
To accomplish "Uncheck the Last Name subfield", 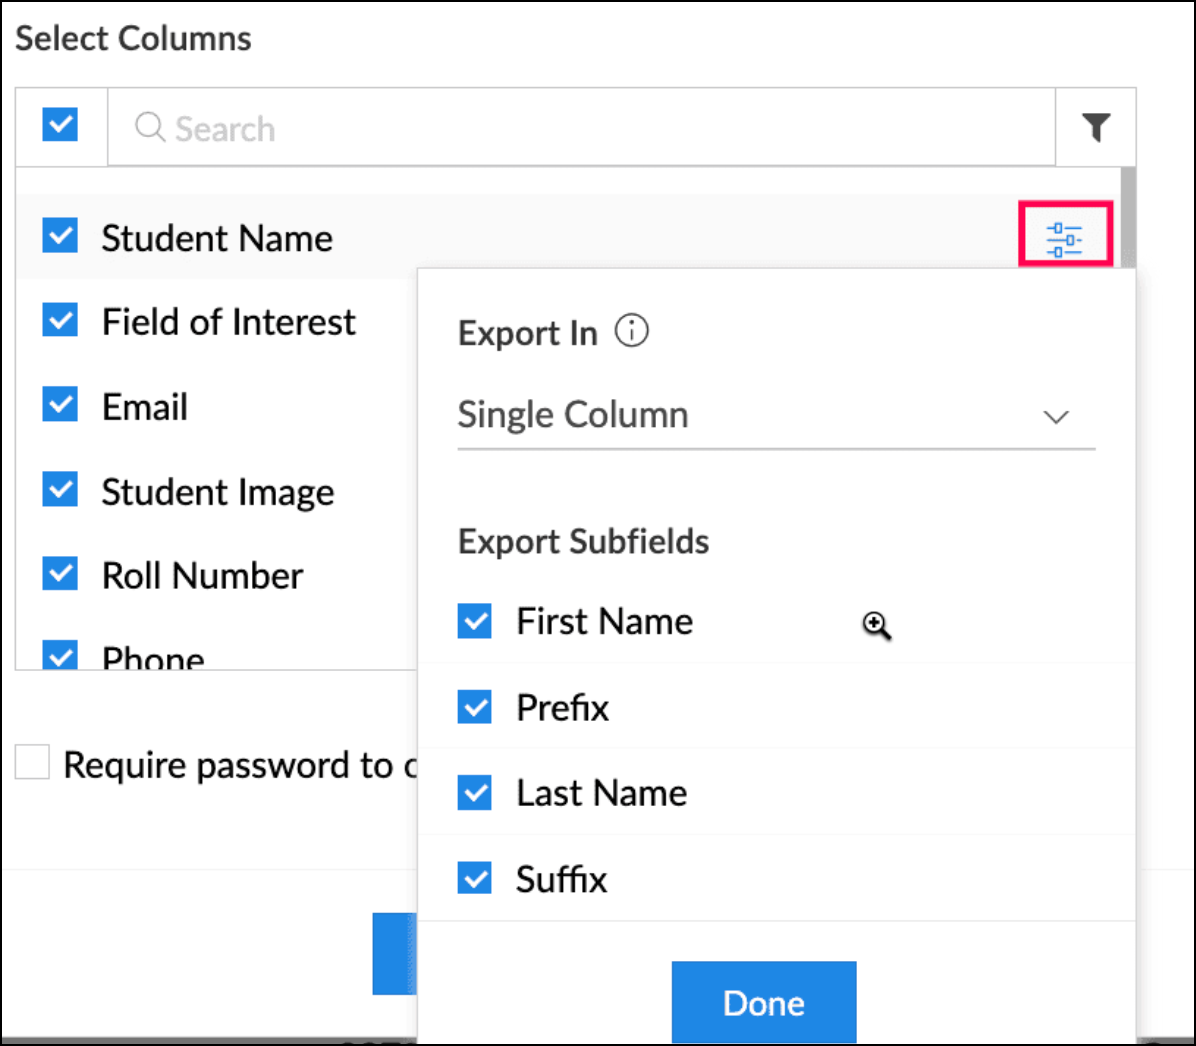I will tap(474, 793).
